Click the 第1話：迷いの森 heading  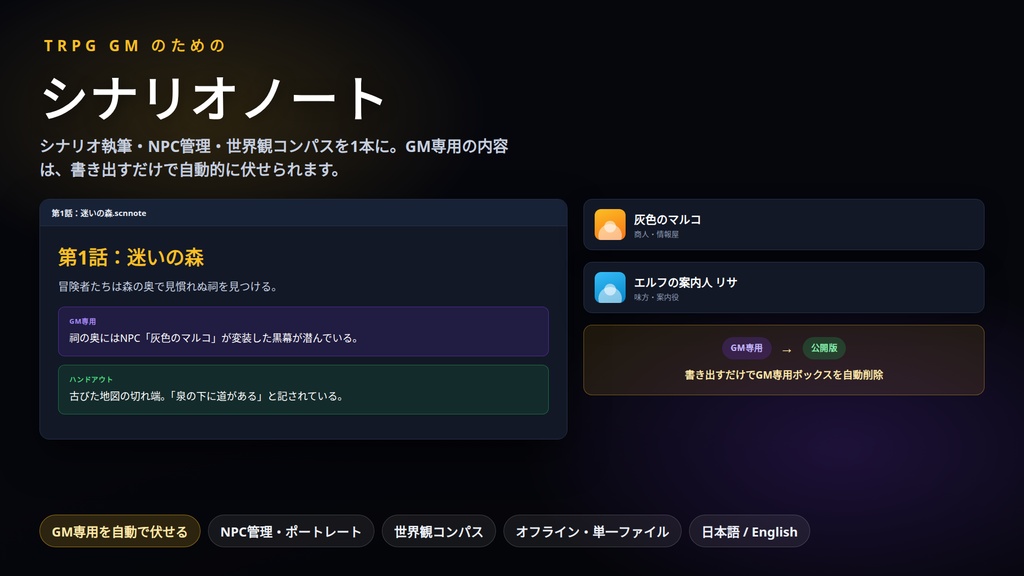click(131, 257)
